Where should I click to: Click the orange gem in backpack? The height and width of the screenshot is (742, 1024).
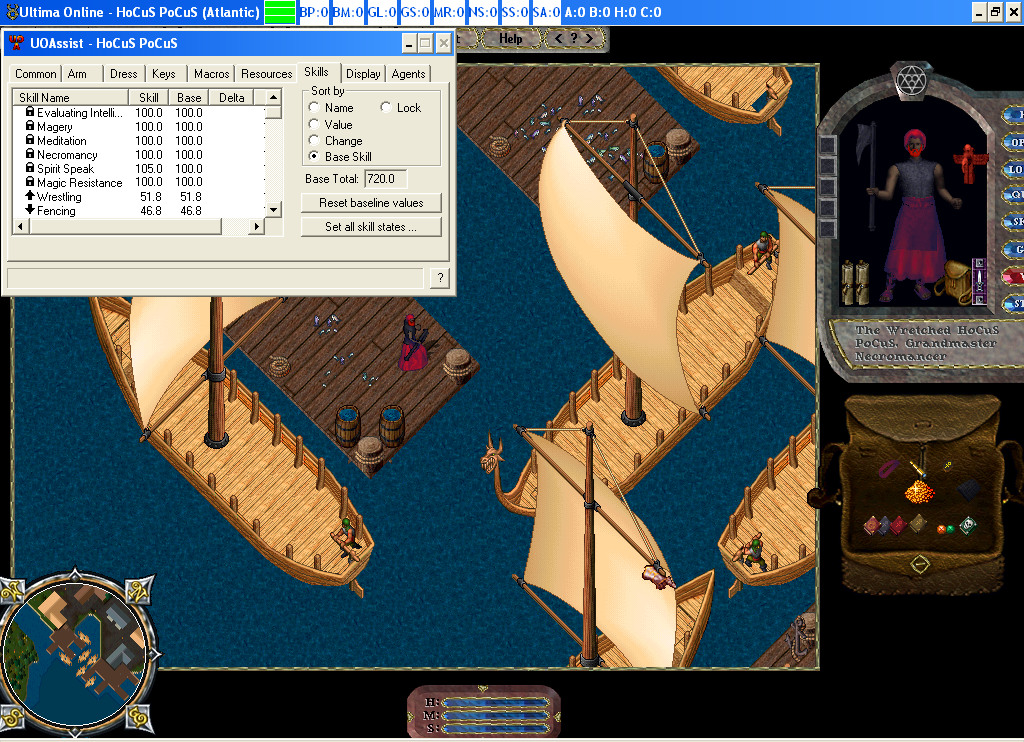tap(941, 529)
